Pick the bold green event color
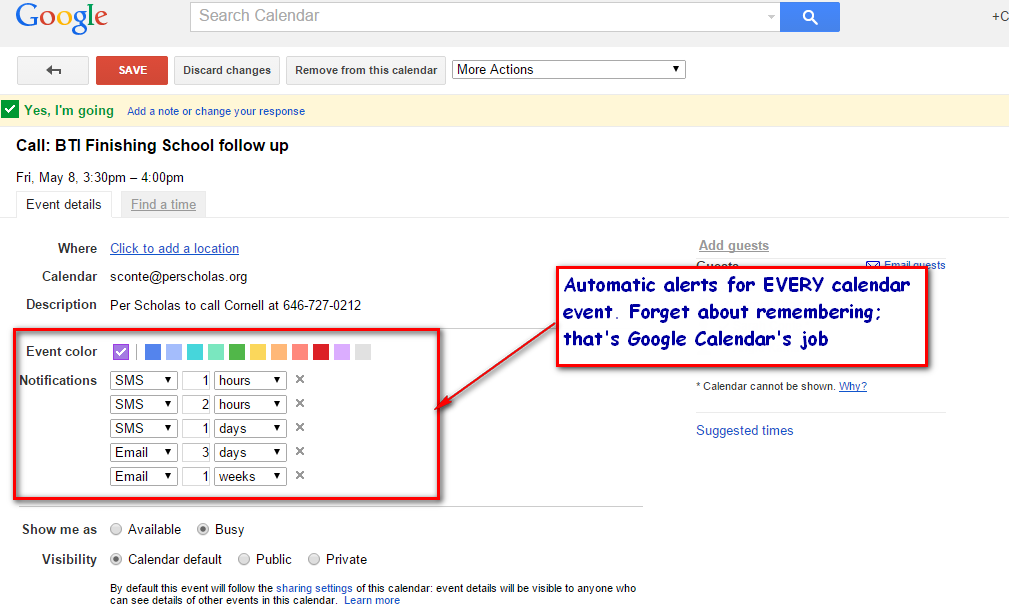Image resolution: width=1009 pixels, height=615 pixels. pyautogui.click(x=237, y=352)
